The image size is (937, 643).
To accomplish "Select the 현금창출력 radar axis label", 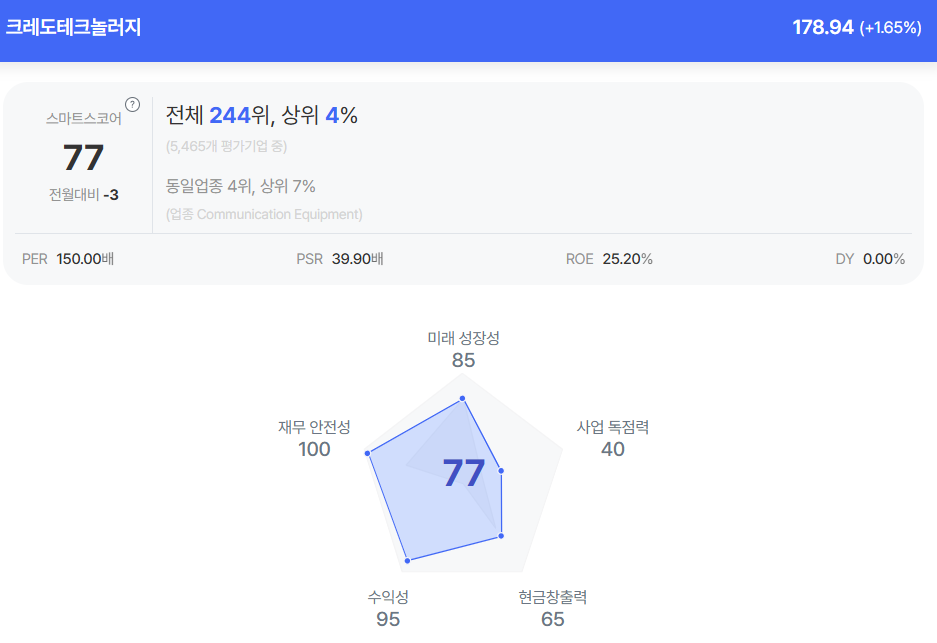I will click(552, 597).
